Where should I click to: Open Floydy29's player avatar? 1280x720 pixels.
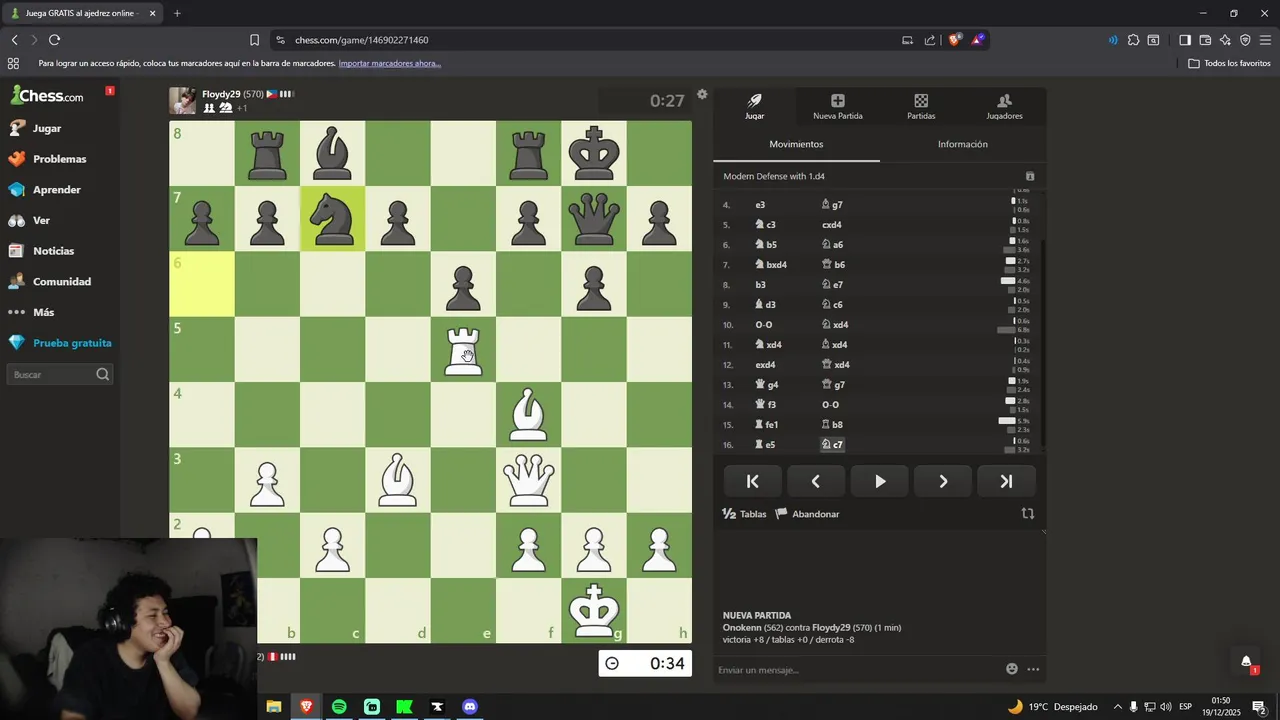[182, 101]
